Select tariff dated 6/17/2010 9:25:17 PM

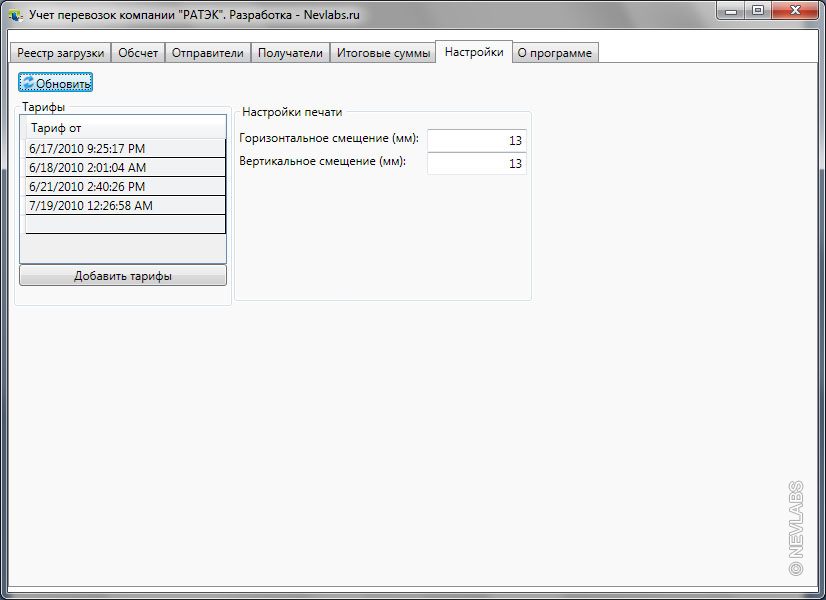pyautogui.click(x=122, y=149)
